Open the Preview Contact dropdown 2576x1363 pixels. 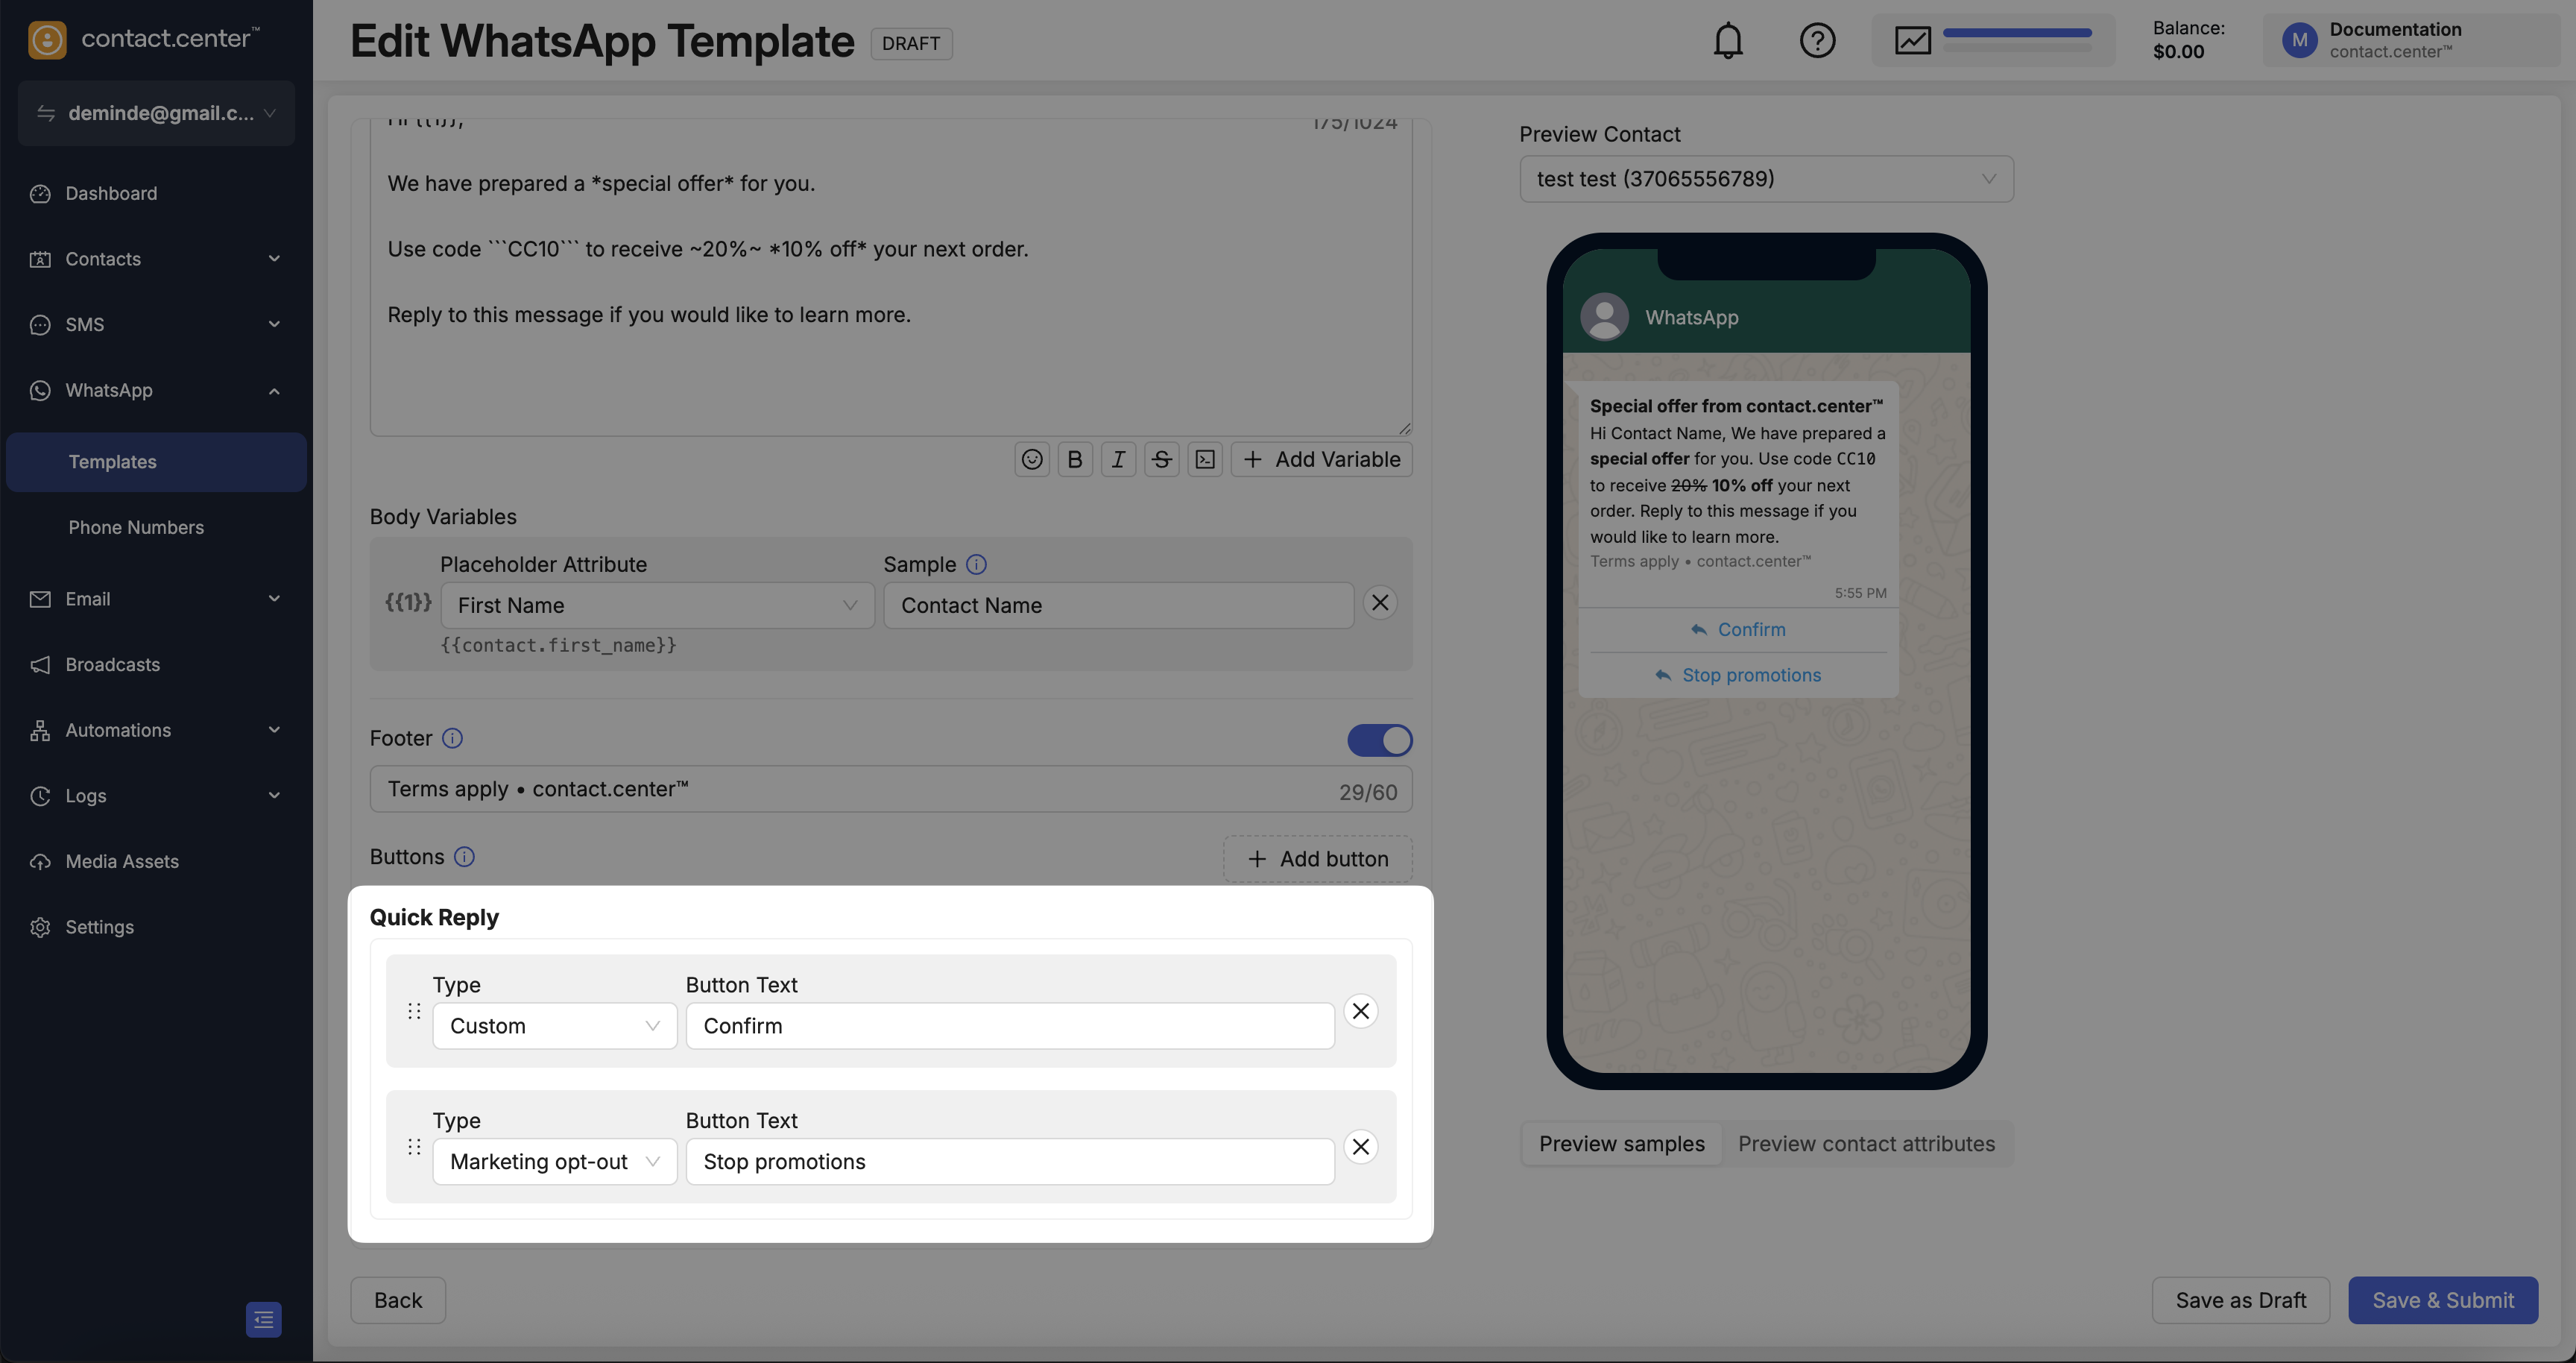(x=1766, y=179)
